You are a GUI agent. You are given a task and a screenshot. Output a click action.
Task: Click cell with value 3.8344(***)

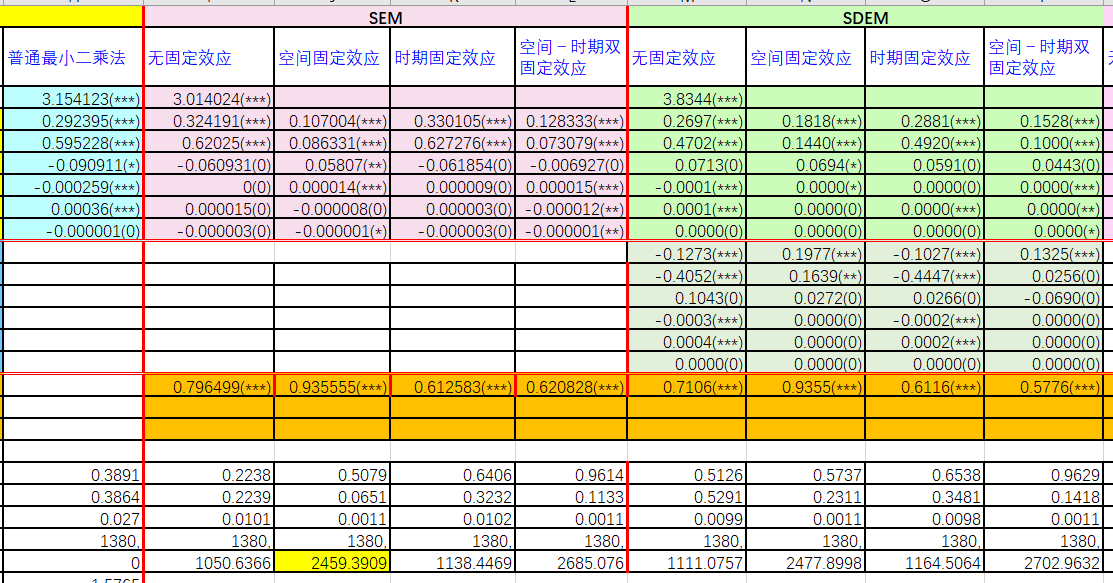687,99
